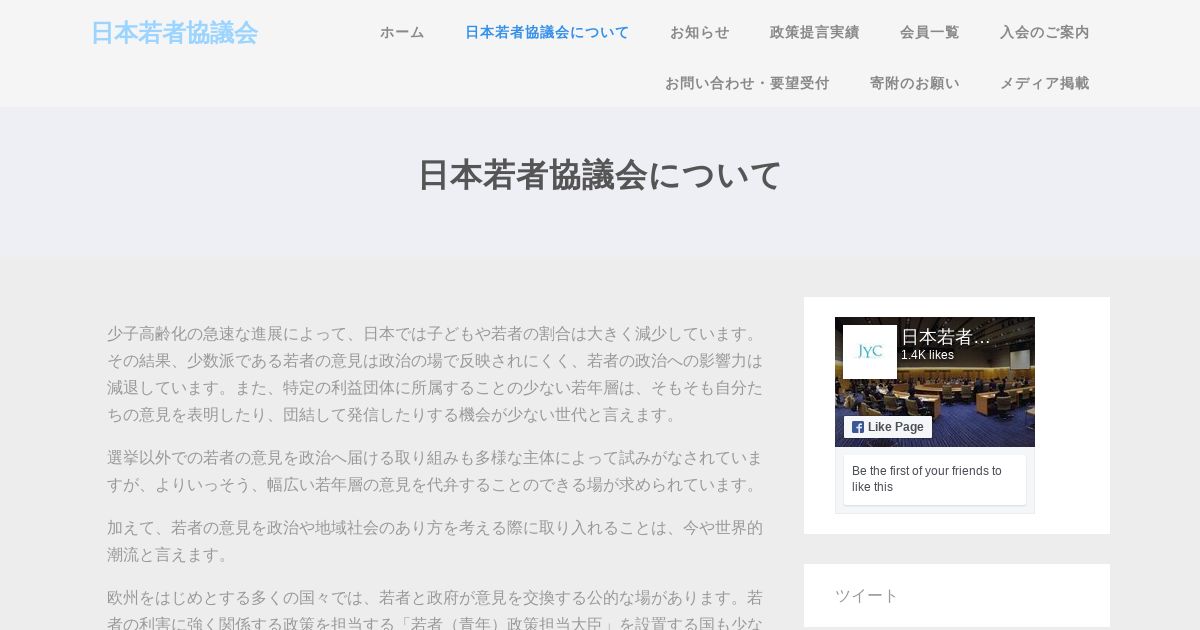The width and height of the screenshot is (1200, 630).
Task: Open 会員一覧 menu link
Action: tap(929, 32)
